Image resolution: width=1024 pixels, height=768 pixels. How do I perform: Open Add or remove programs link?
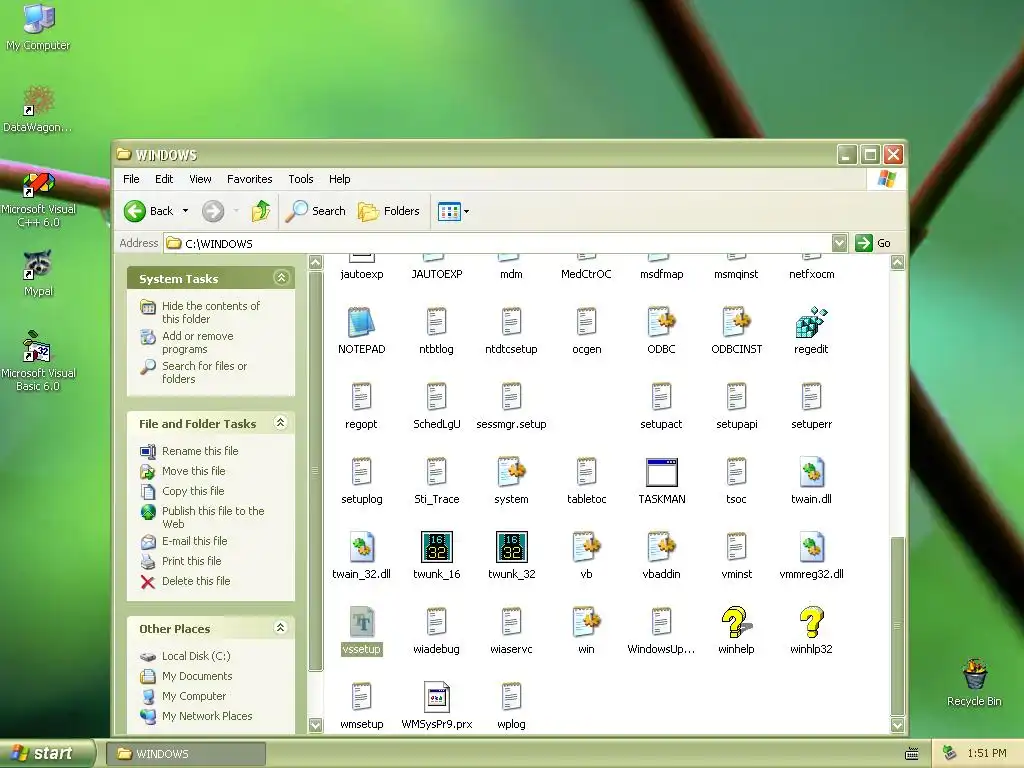point(197,342)
